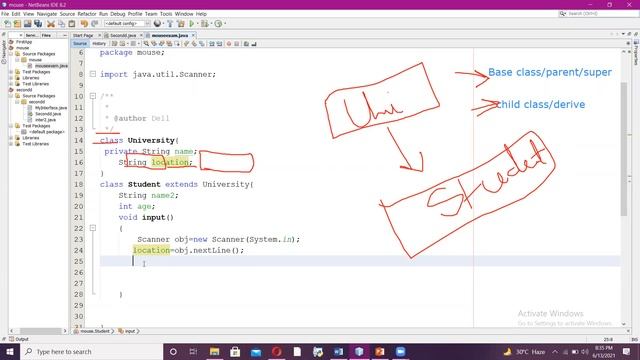640x360 pixels.
Task: Click the Copy icon in main toolbar
Action: pos(61,24)
